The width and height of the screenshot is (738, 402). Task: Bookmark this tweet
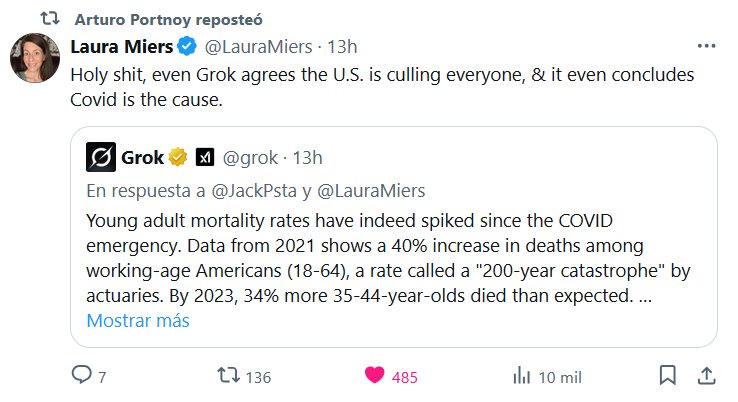[x=668, y=376]
